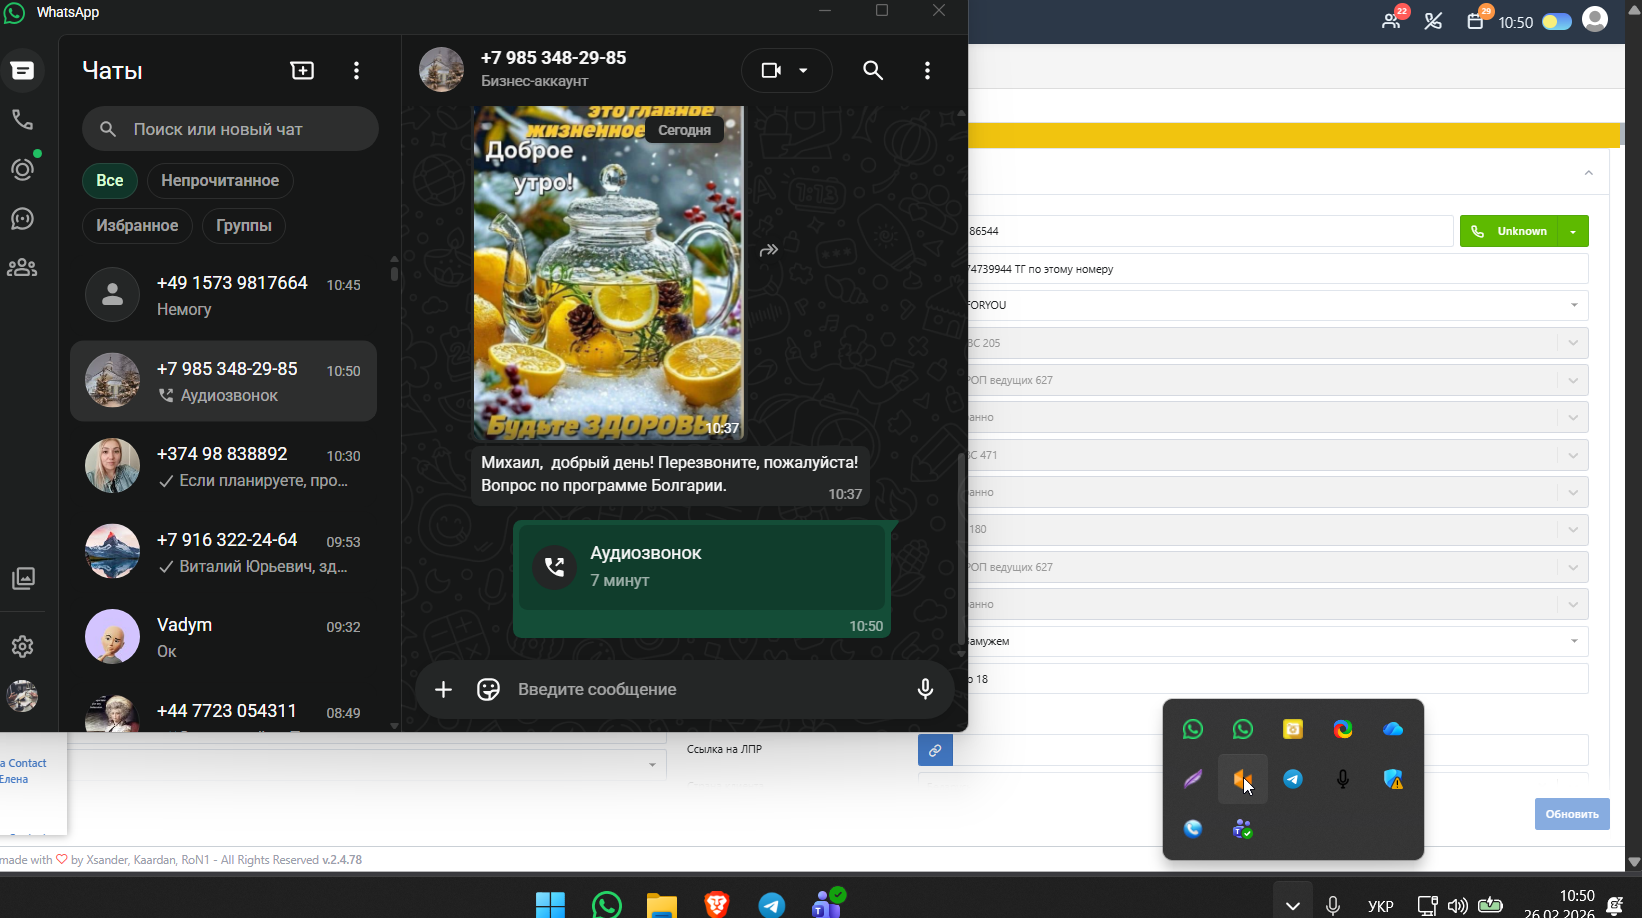Open the user avatar menu in CRM header
Screen dimensions: 1642x918
click(1595, 19)
